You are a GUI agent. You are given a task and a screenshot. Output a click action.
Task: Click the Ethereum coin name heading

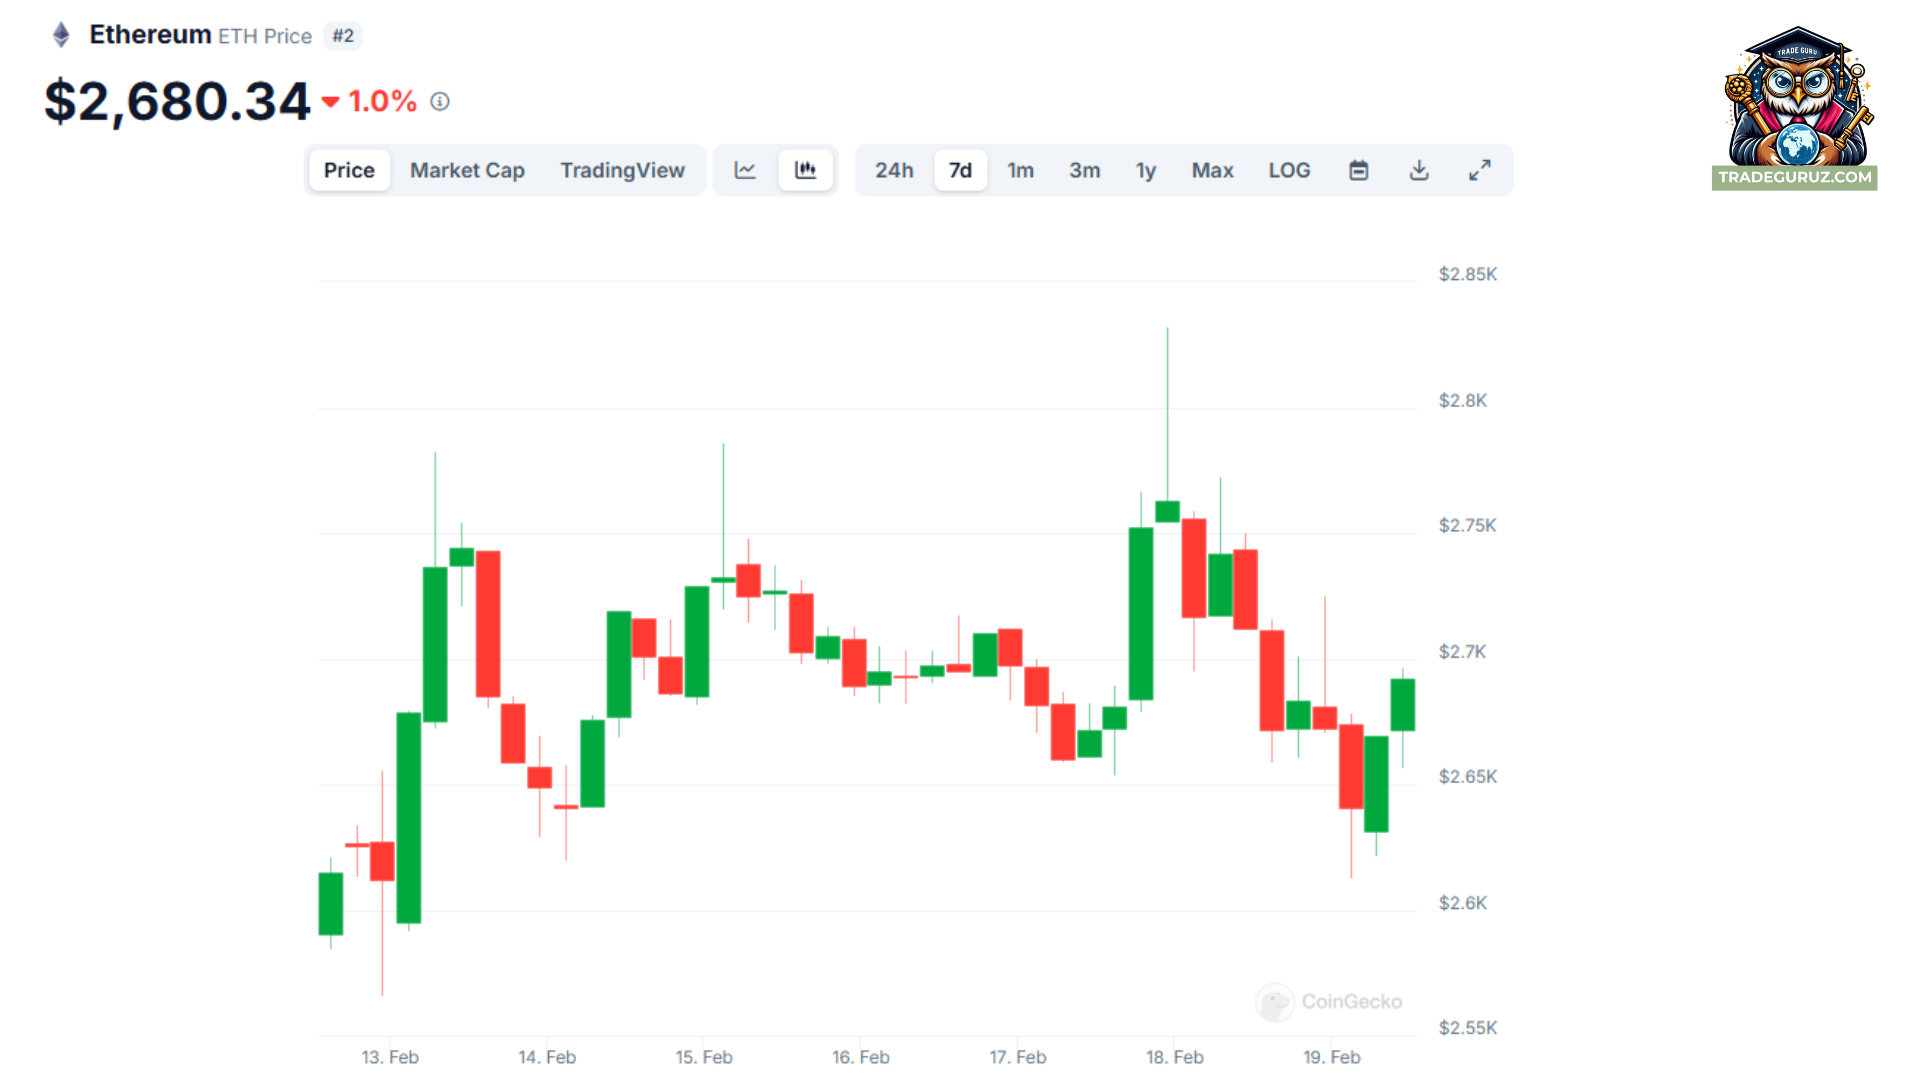coord(150,34)
